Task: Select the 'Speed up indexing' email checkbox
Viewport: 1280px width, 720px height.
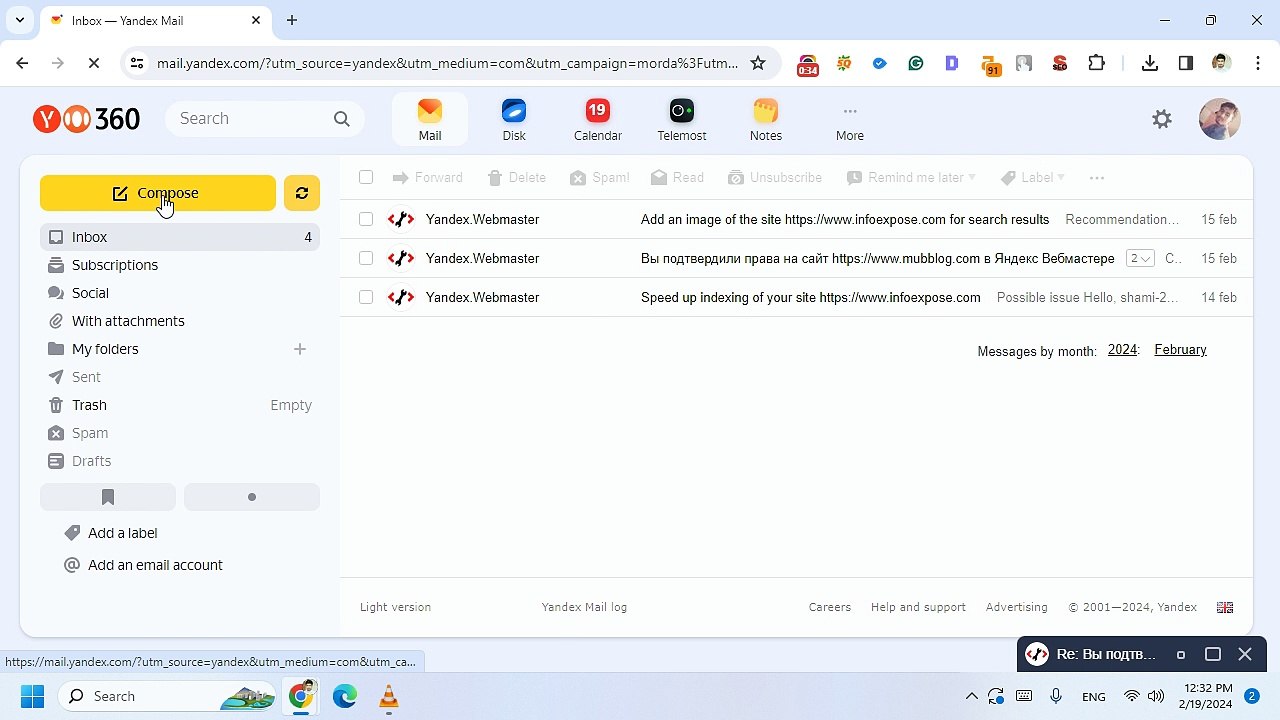Action: 366,297
